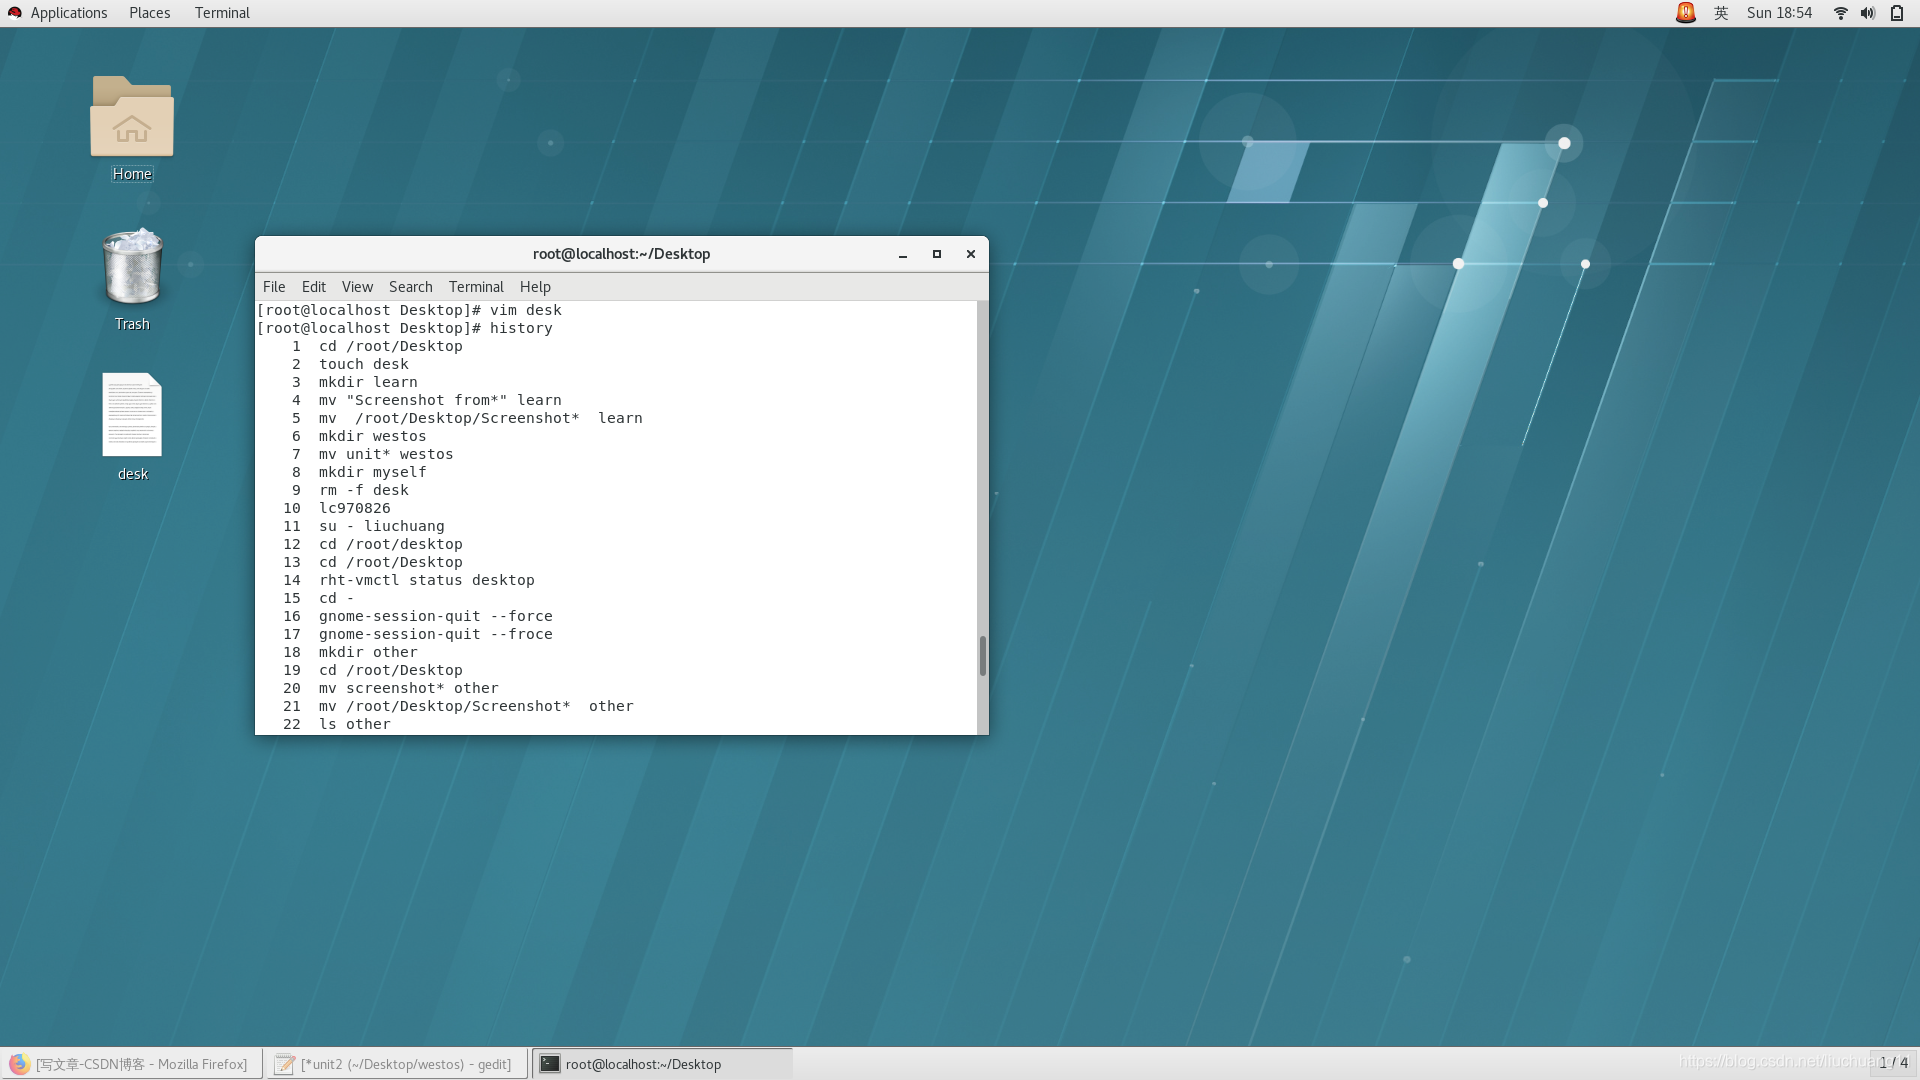Image resolution: width=1920 pixels, height=1080 pixels.
Task: Click history line 'gnome-session-quit --force'
Action: (x=436, y=616)
